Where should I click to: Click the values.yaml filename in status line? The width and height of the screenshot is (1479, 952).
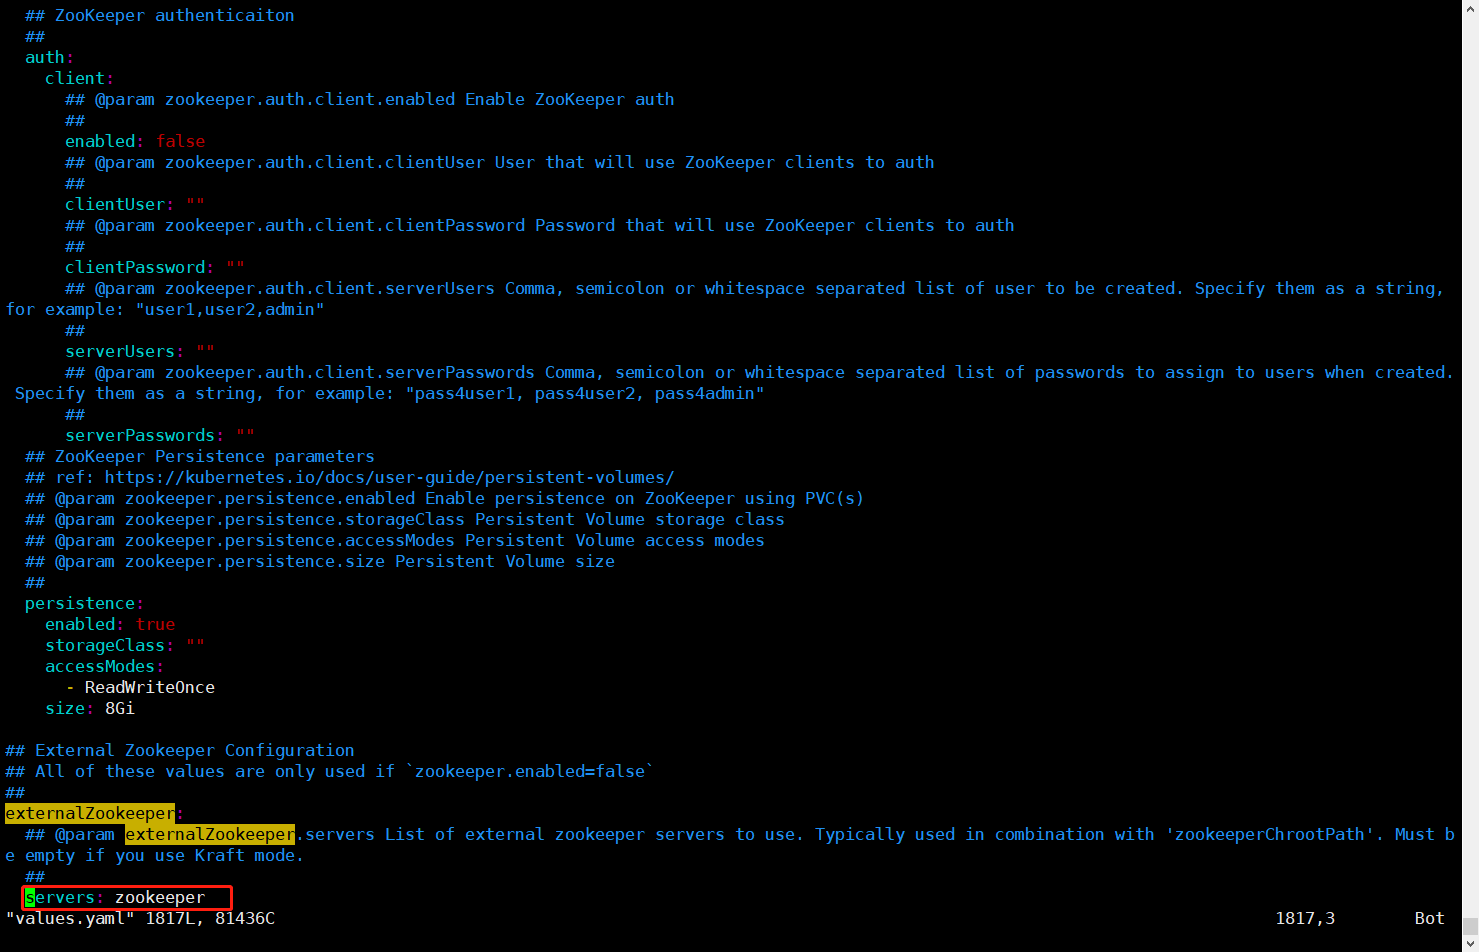click(x=70, y=918)
